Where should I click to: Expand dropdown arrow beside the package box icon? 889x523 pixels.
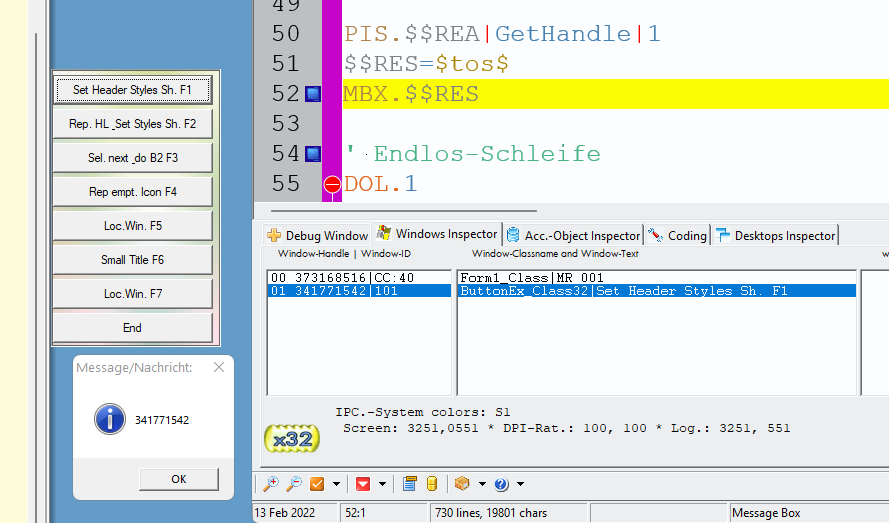[x=481, y=484]
